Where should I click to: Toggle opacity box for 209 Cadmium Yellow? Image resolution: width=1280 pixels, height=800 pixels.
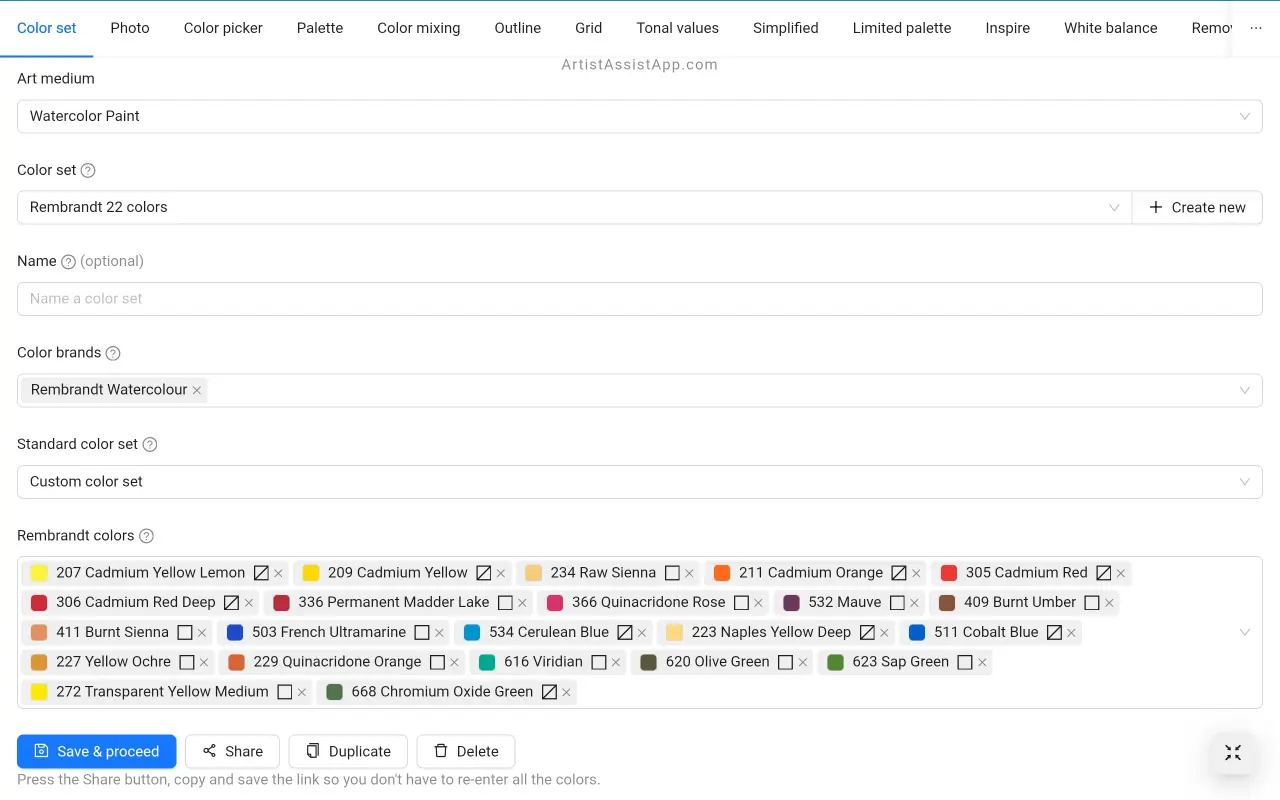[x=483, y=573]
